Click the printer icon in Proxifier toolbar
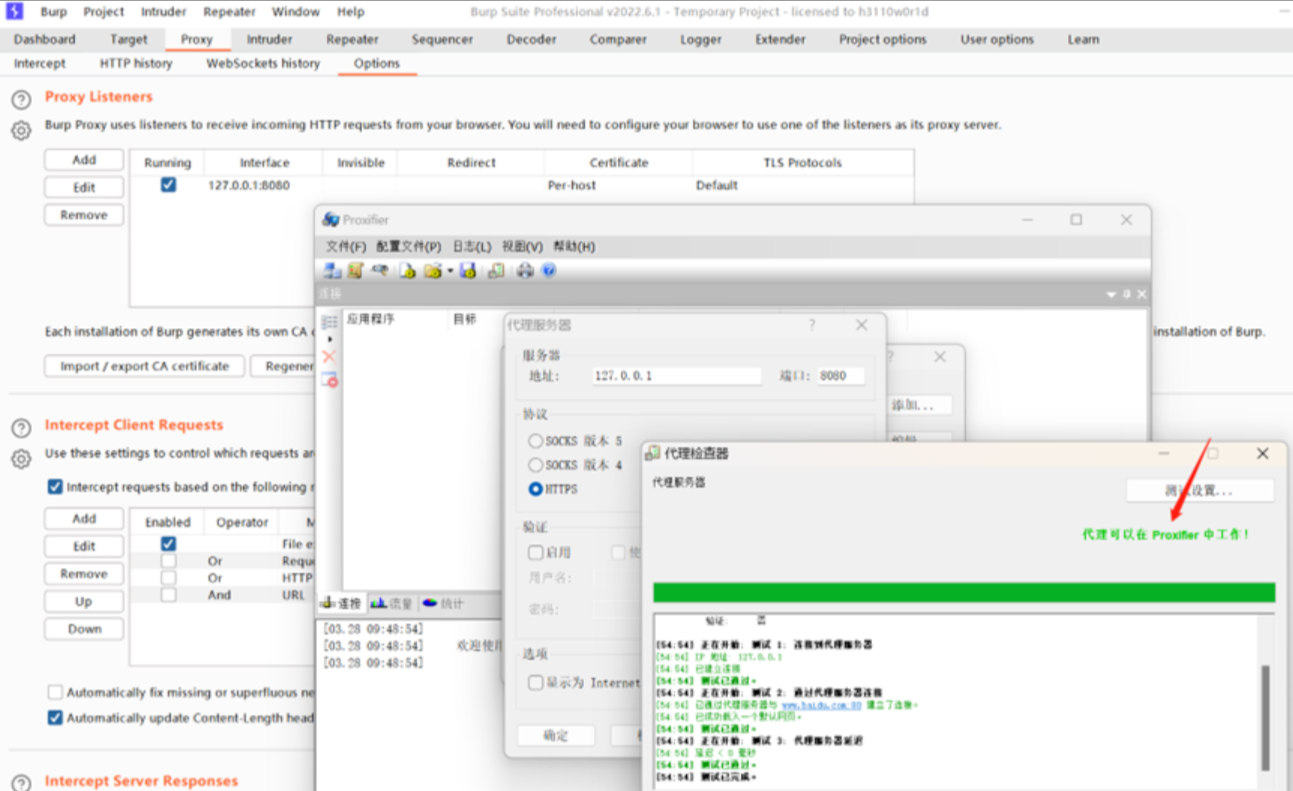1293x791 pixels. pos(525,270)
